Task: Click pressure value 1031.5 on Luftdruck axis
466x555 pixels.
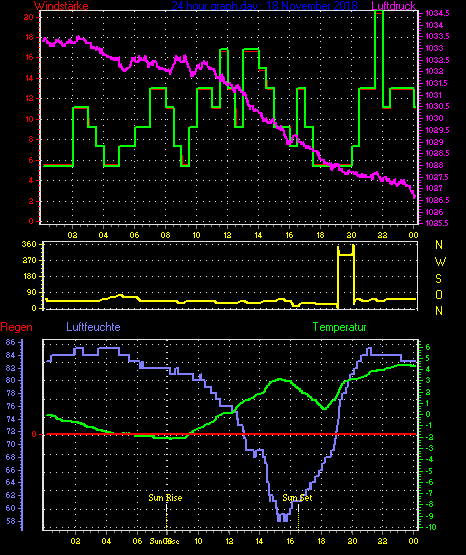Action: [x=437, y=83]
